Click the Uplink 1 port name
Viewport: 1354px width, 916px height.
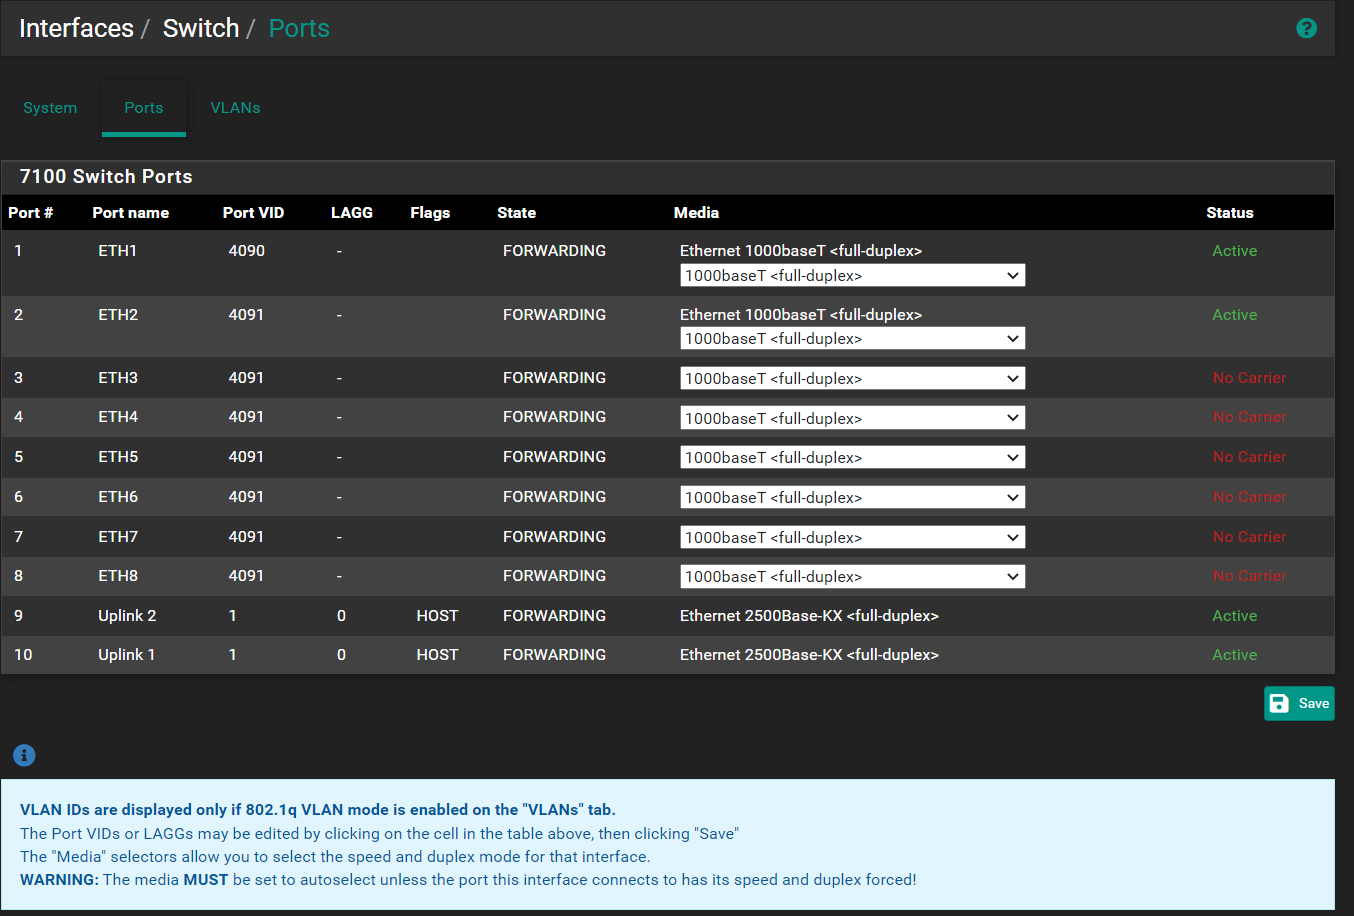(127, 655)
